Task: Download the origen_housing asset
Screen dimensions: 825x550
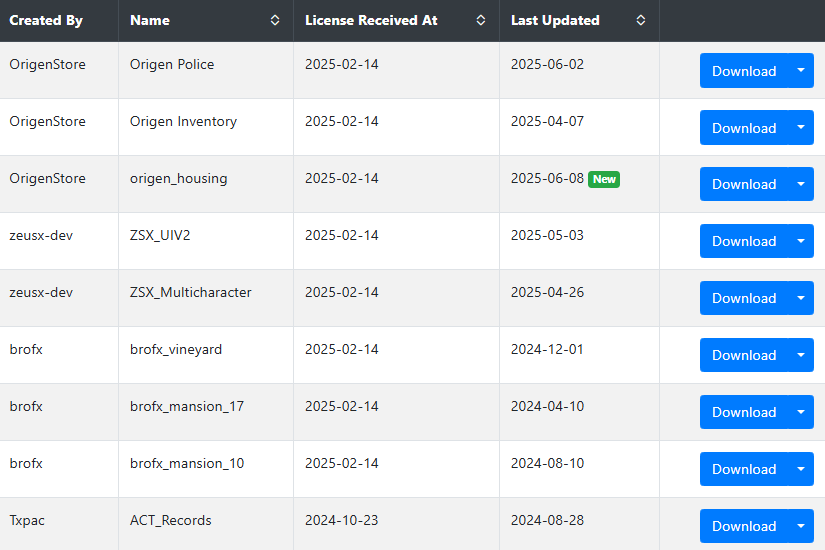Action: [744, 184]
